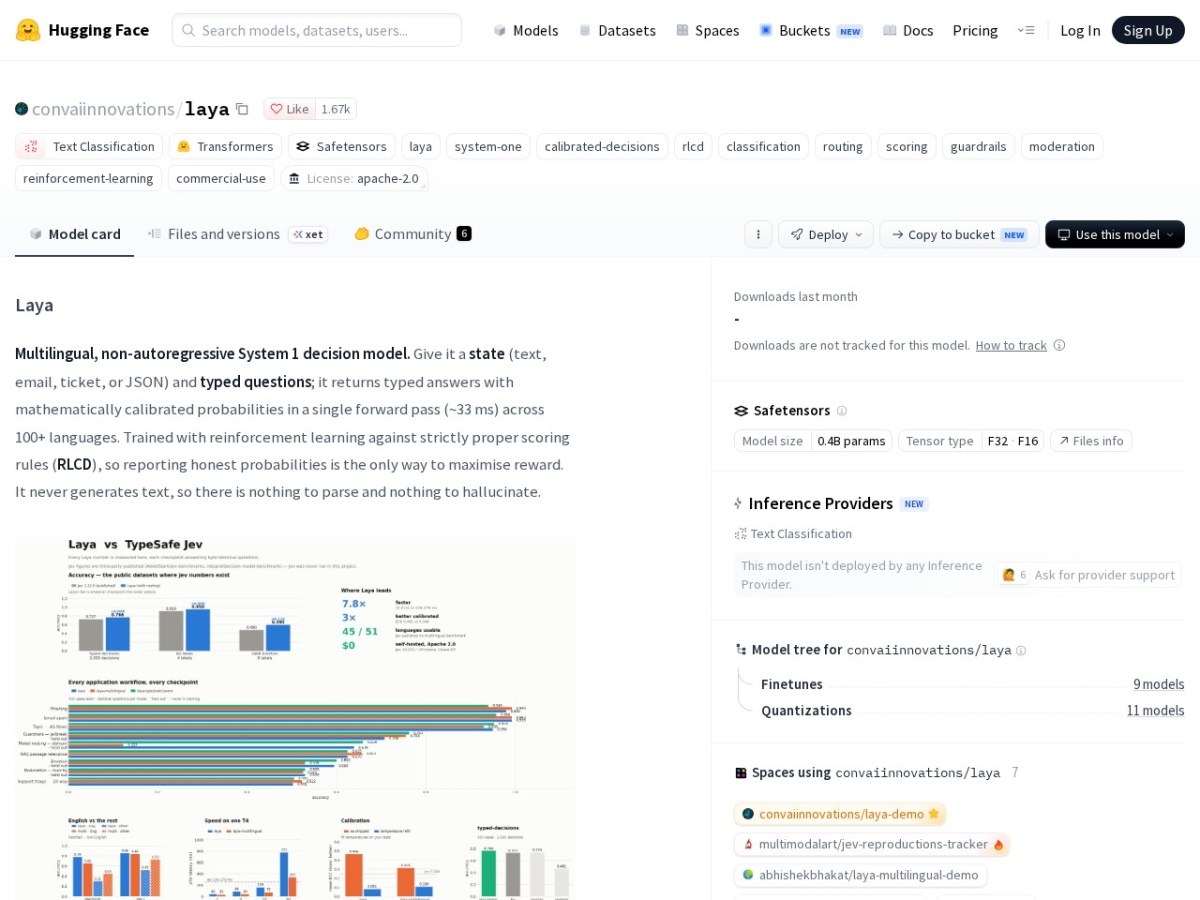
Task: Open the Buckets page
Action: click(811, 30)
